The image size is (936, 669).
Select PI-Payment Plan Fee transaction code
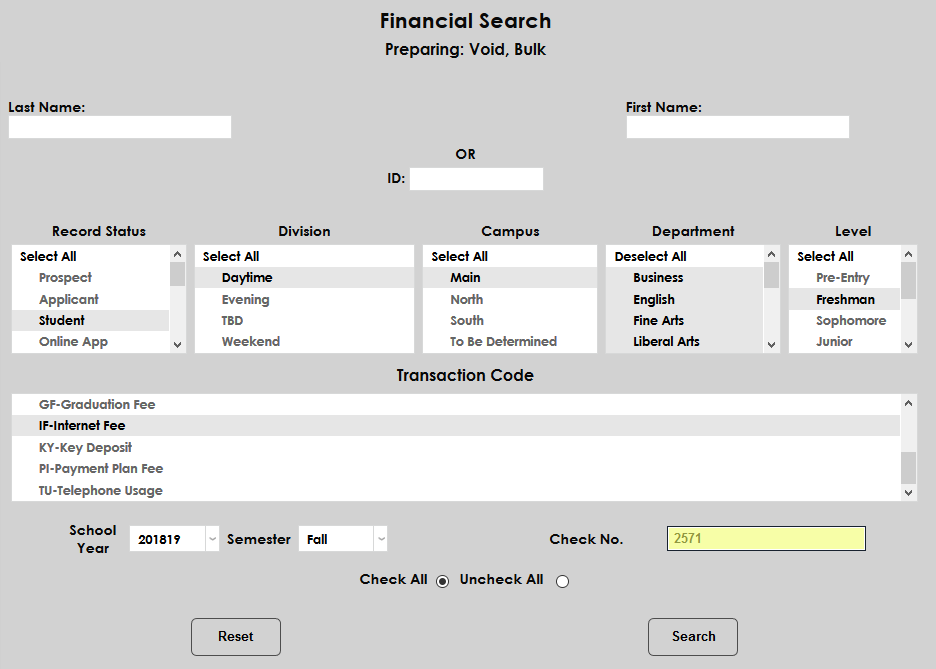(x=456, y=468)
